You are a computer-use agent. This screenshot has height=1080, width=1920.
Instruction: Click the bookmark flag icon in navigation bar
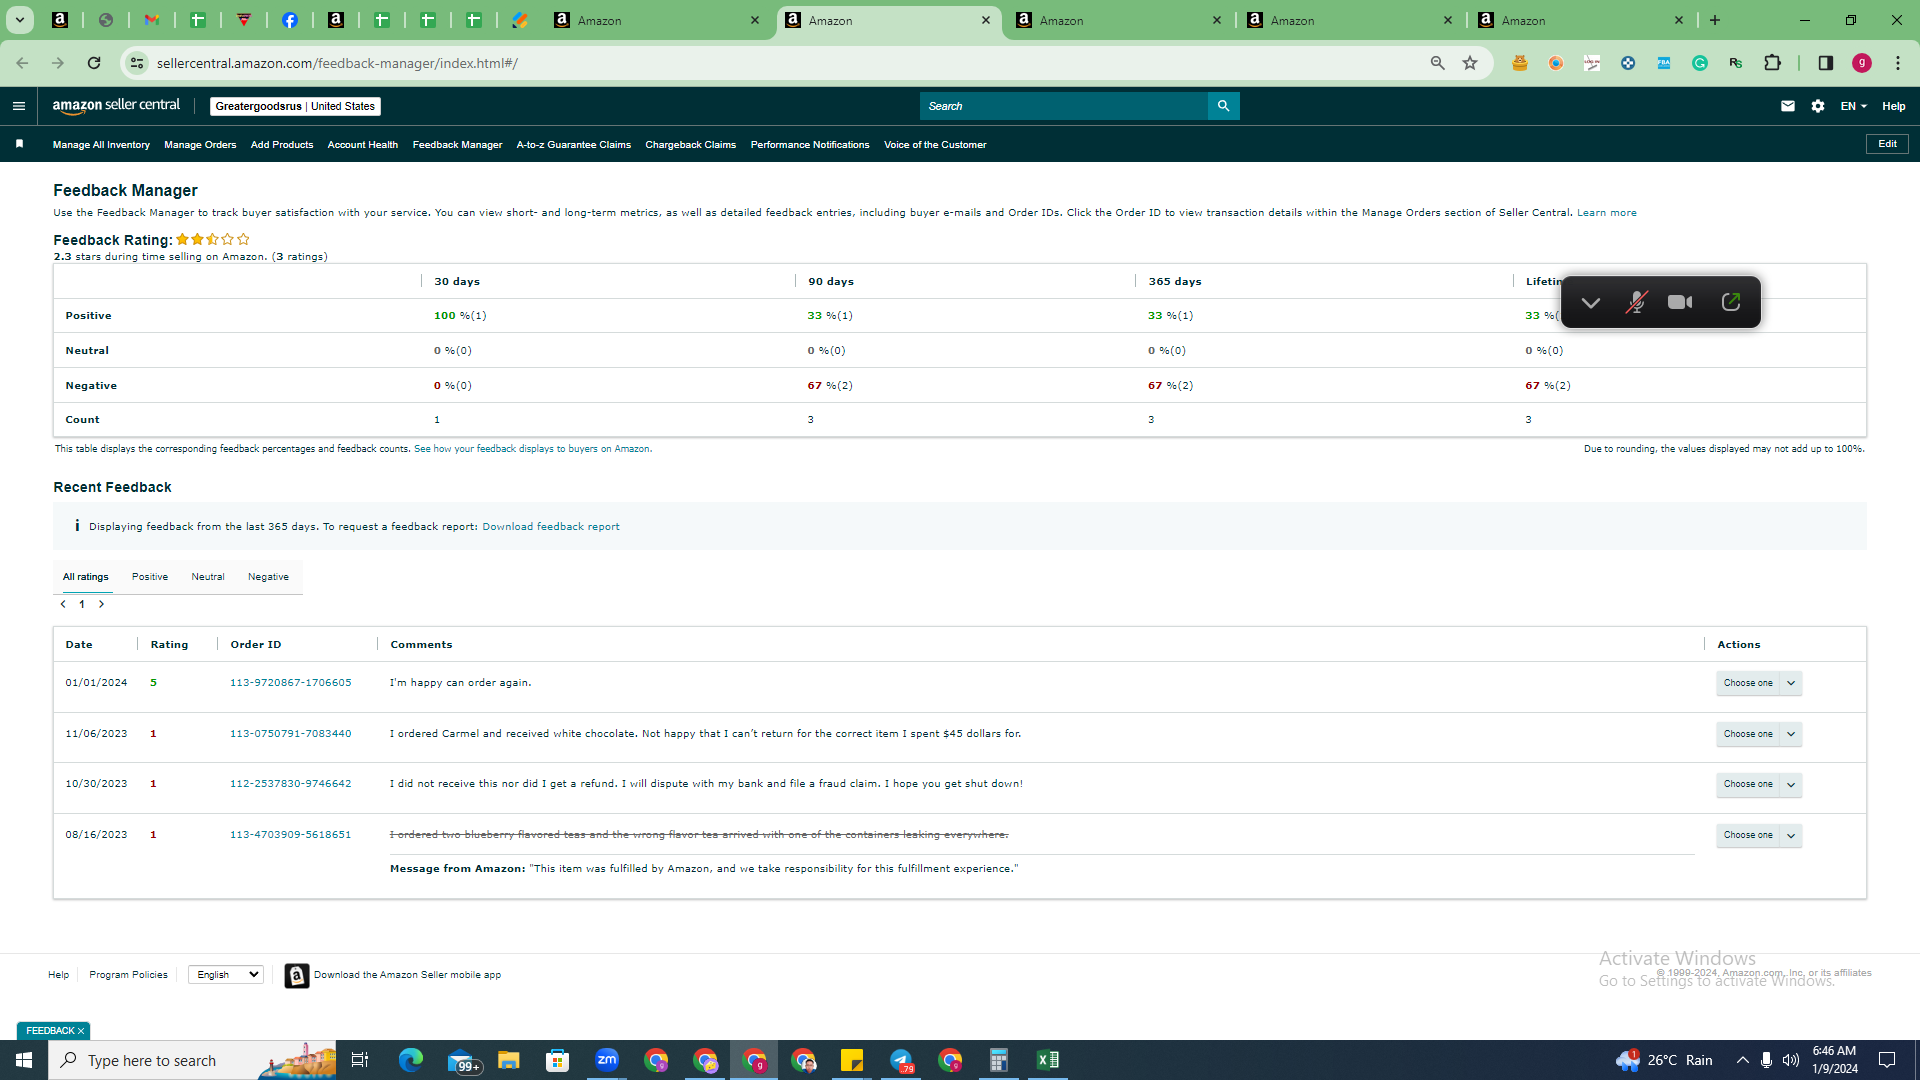click(x=19, y=144)
